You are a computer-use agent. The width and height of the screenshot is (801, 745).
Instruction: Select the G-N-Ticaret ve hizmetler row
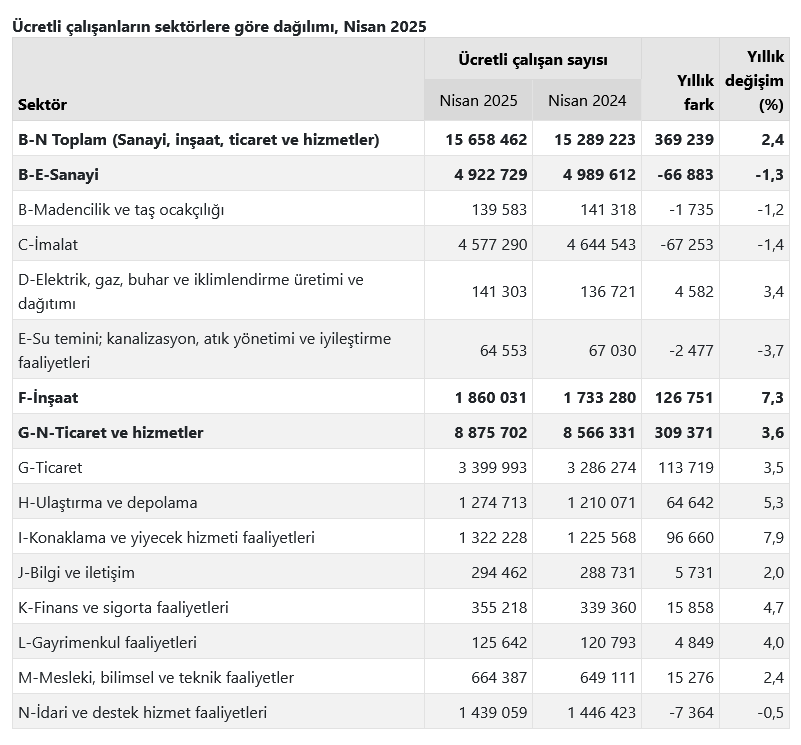coord(400,432)
